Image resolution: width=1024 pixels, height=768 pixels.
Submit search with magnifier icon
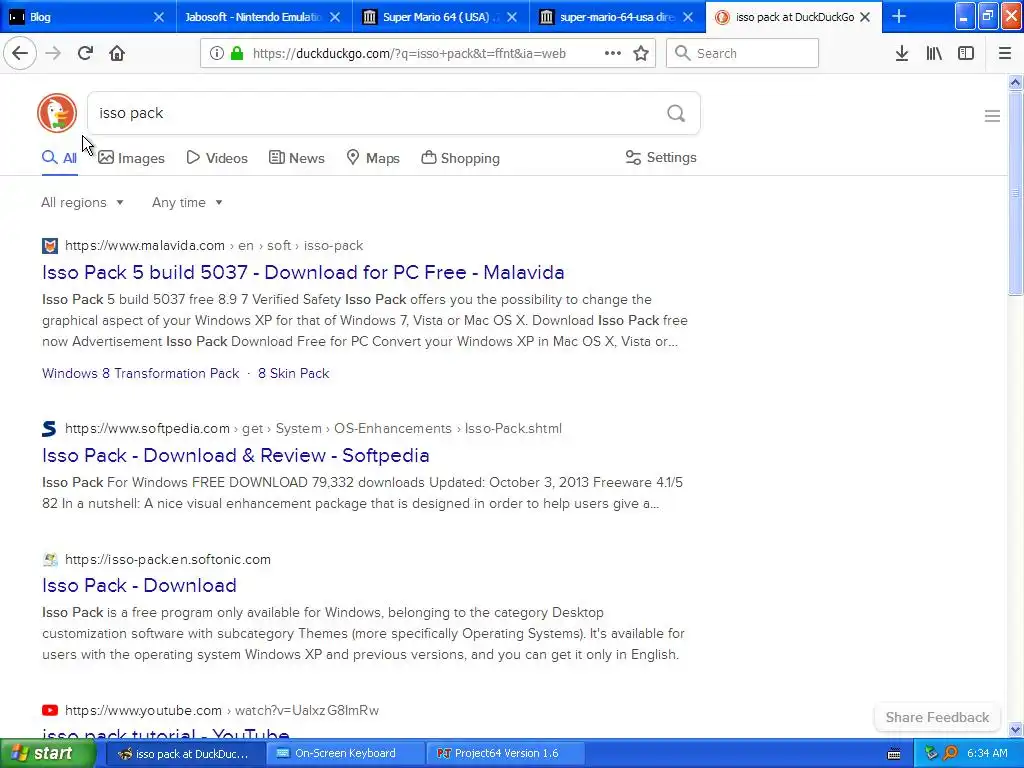point(676,114)
